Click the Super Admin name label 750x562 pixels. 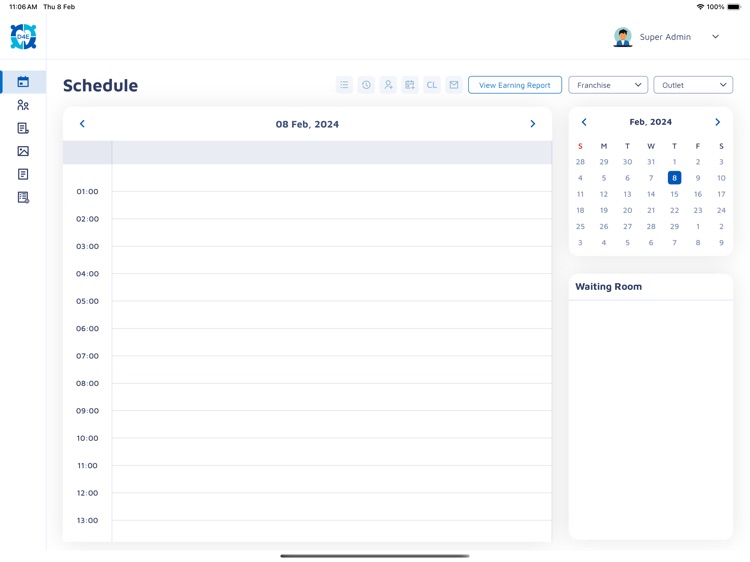[665, 37]
